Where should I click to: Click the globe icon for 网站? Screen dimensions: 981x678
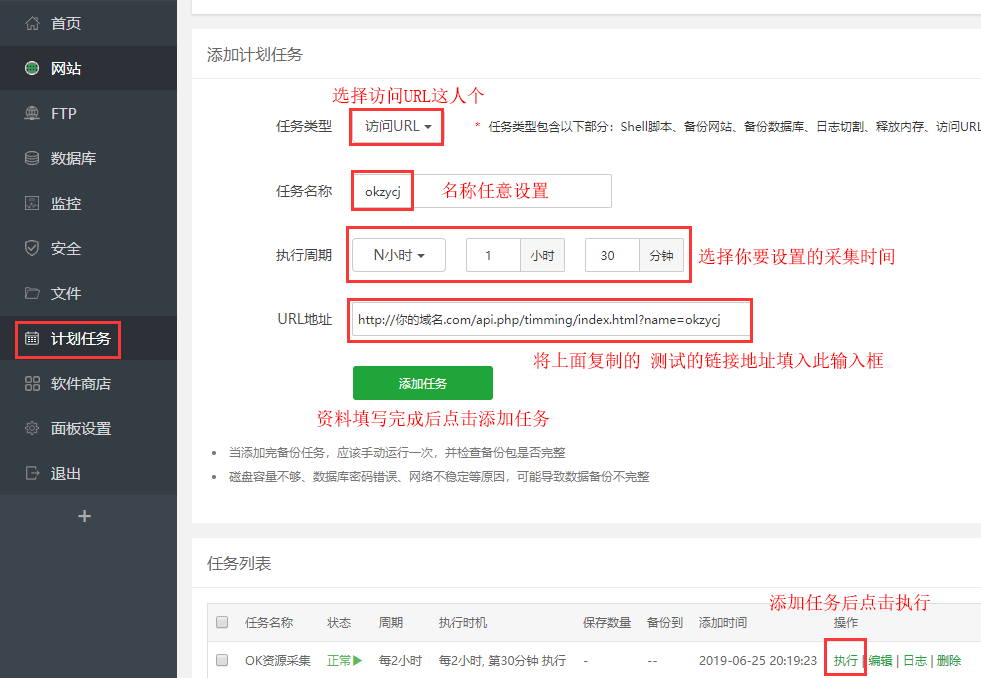32,68
